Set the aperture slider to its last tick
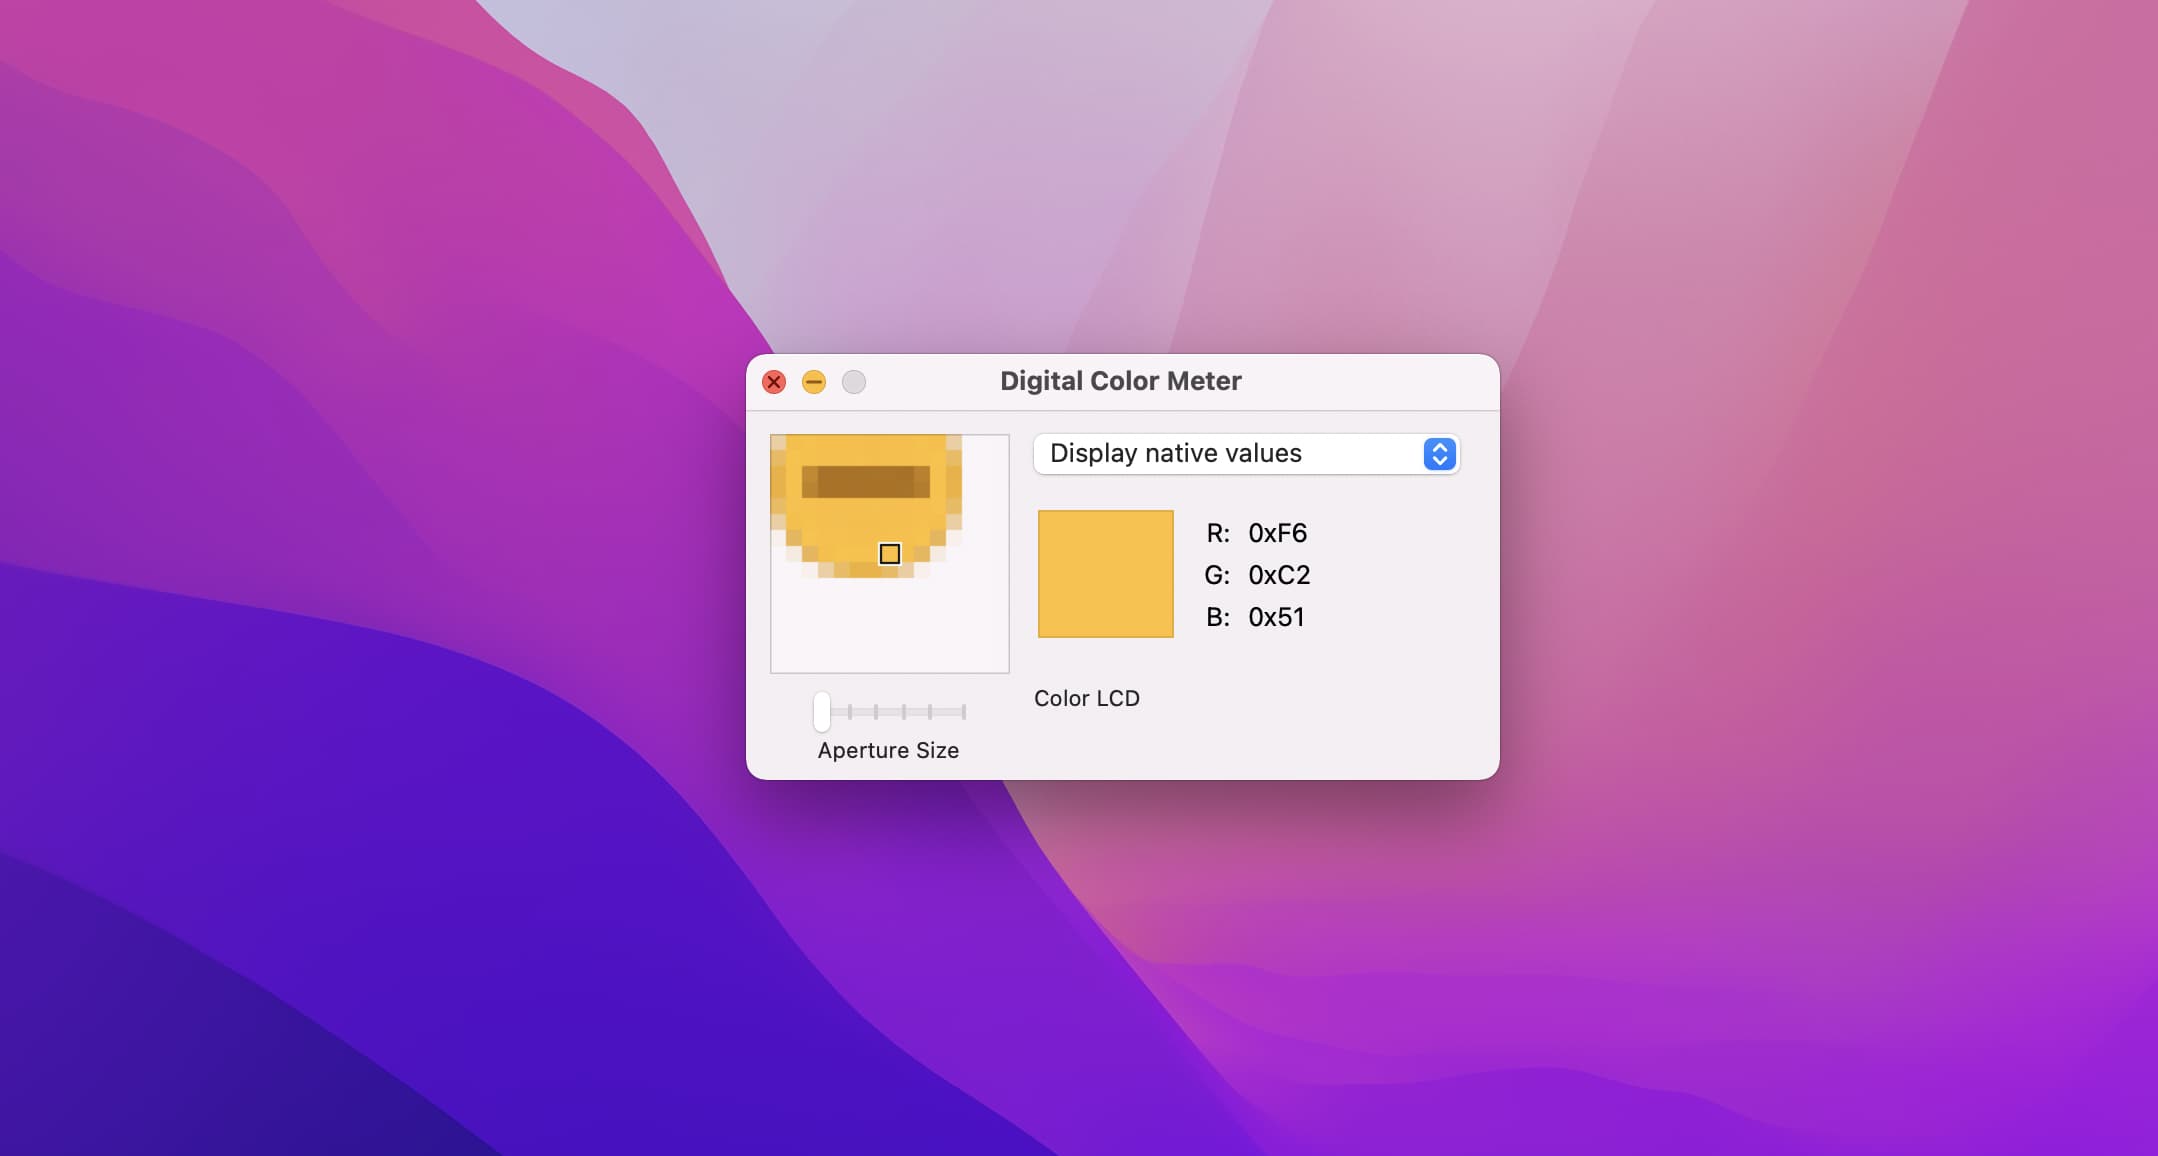Screen dimensions: 2158x1156 (963, 712)
